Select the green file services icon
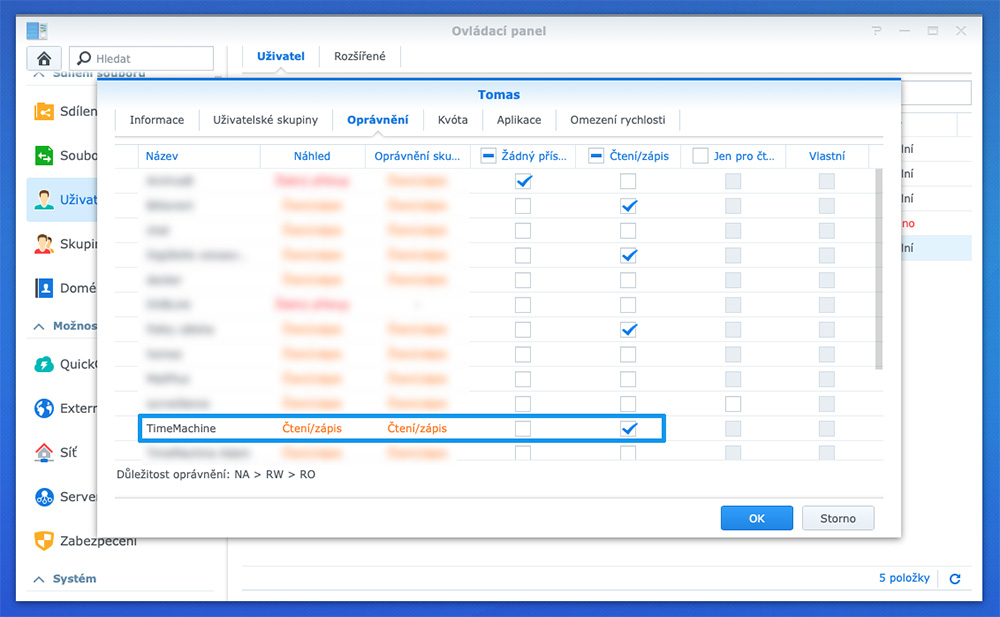 pos(44,156)
